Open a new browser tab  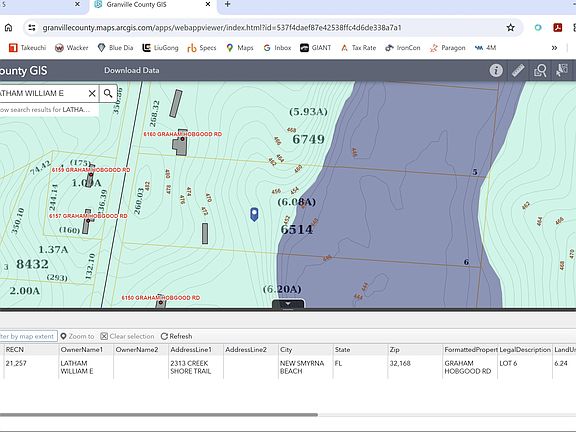227,4
